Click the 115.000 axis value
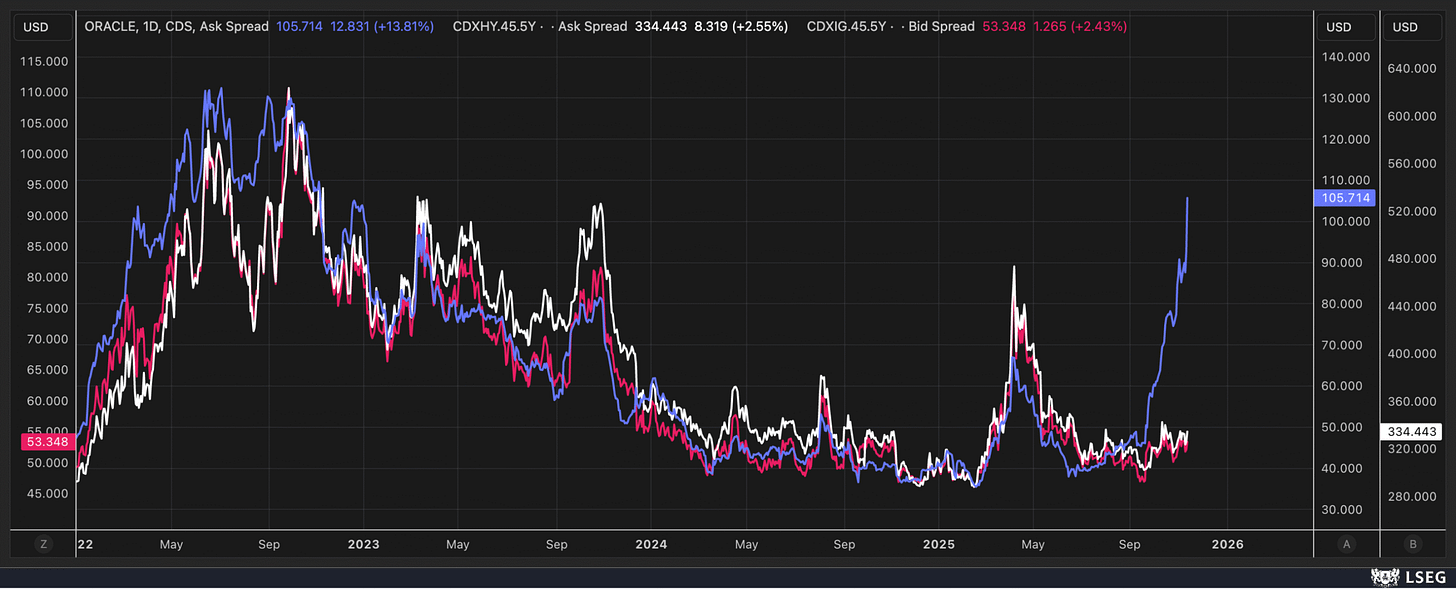 (43, 61)
